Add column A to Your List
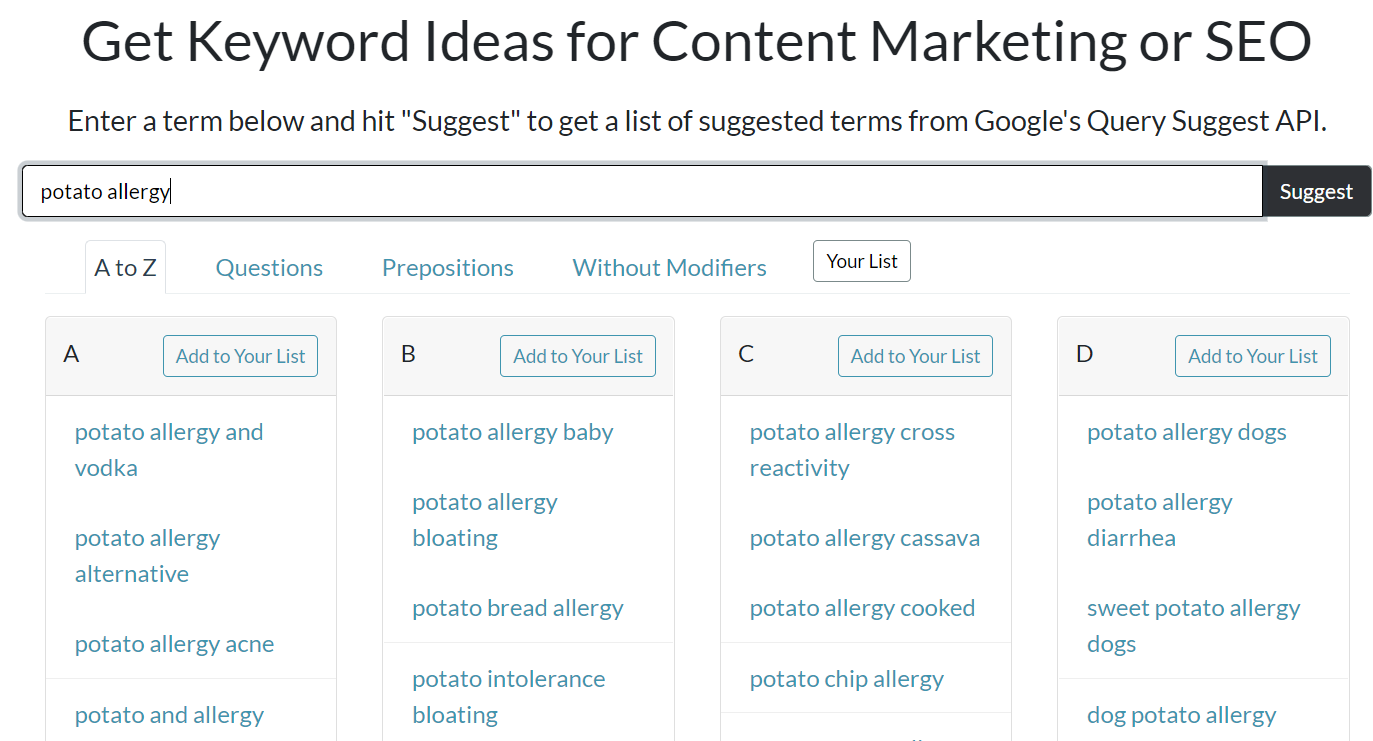The image size is (1373, 741). [240, 356]
